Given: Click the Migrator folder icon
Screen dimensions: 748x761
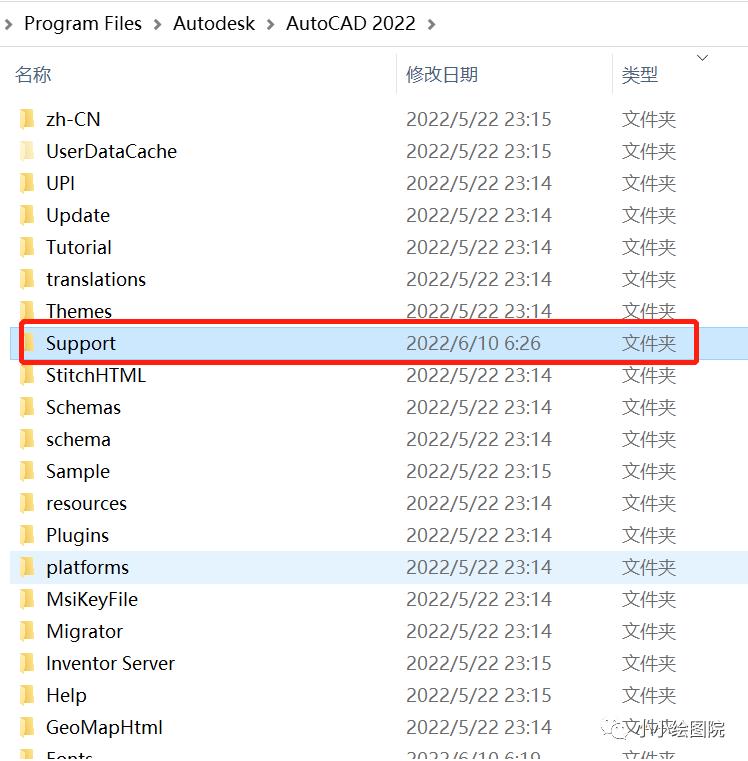Looking at the screenshot, I should [27, 631].
